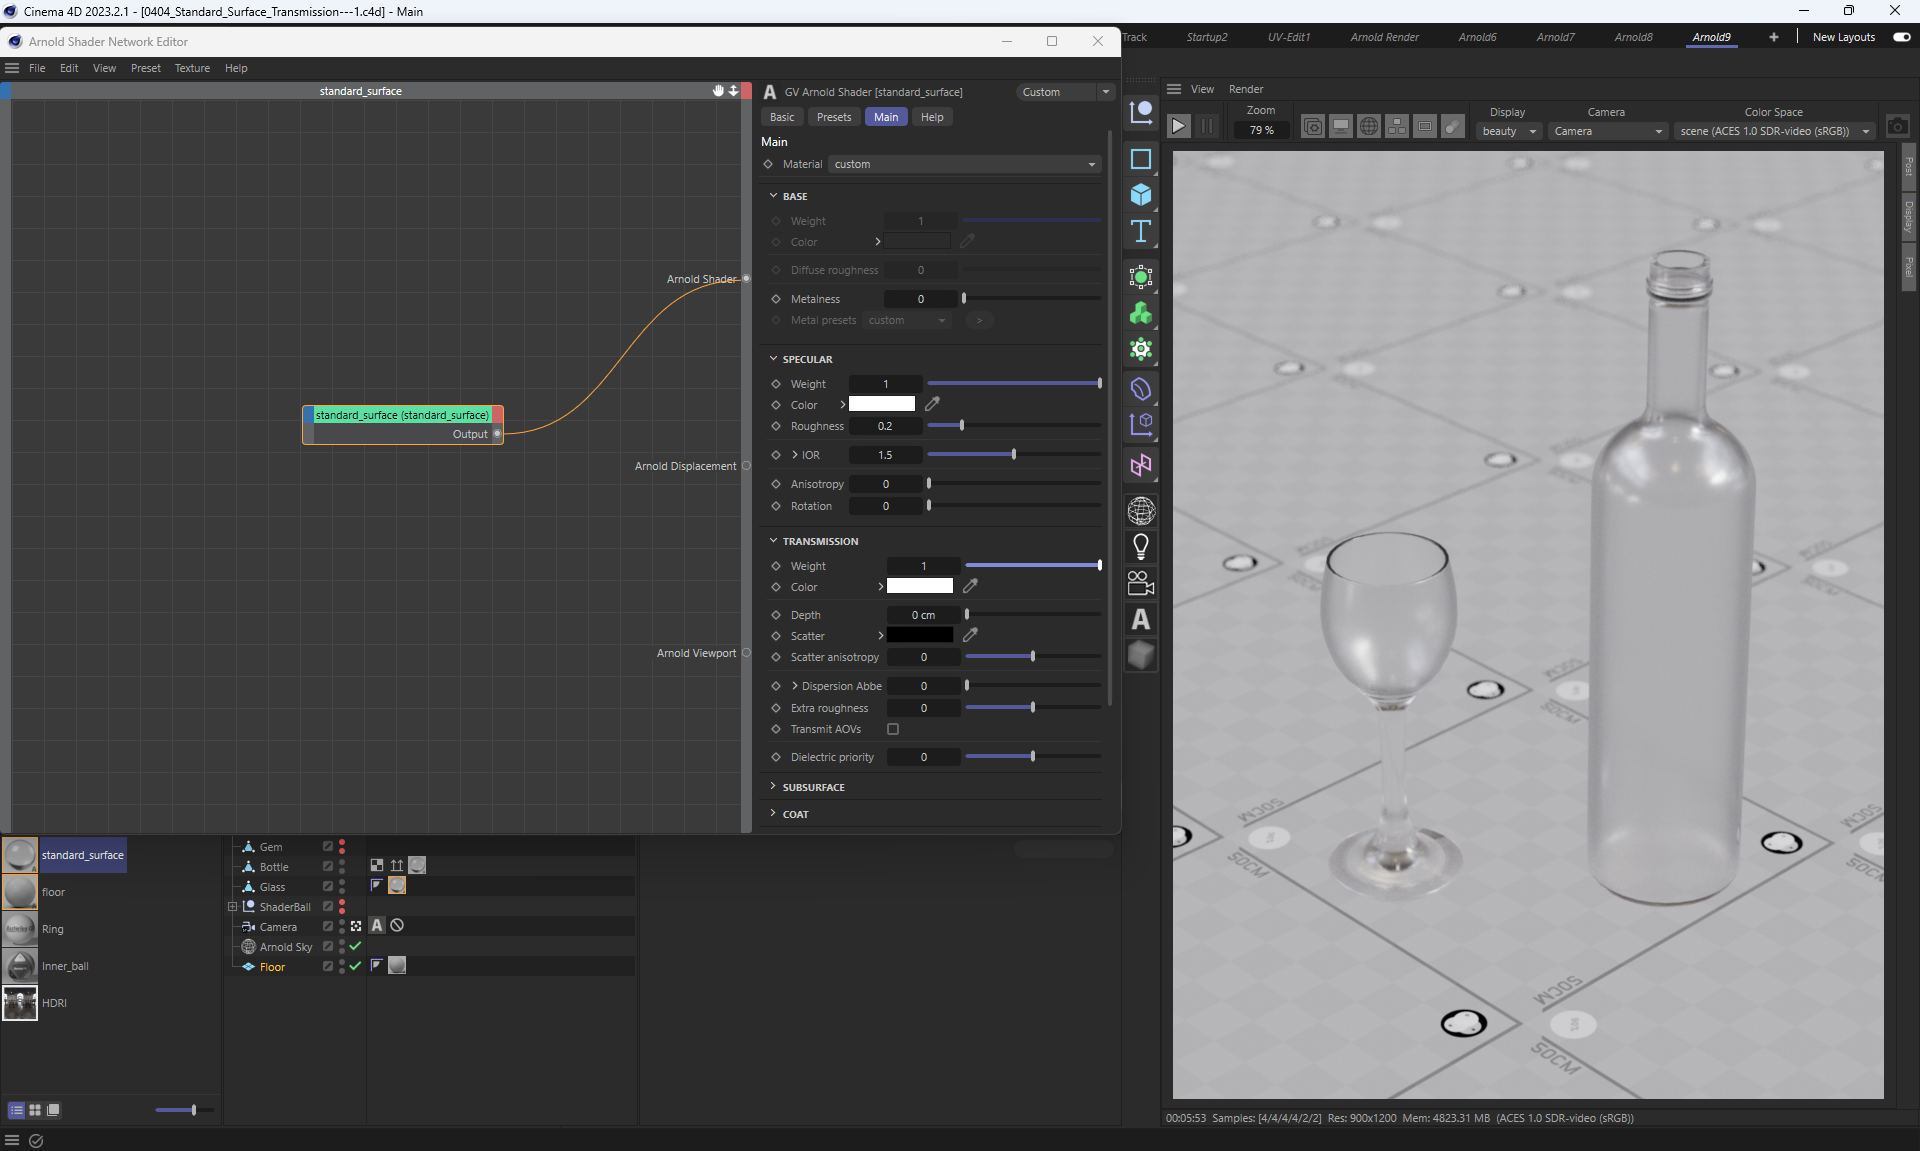The width and height of the screenshot is (1920, 1151).
Task: Click the snapshot camera icon in render view
Action: click(1897, 126)
